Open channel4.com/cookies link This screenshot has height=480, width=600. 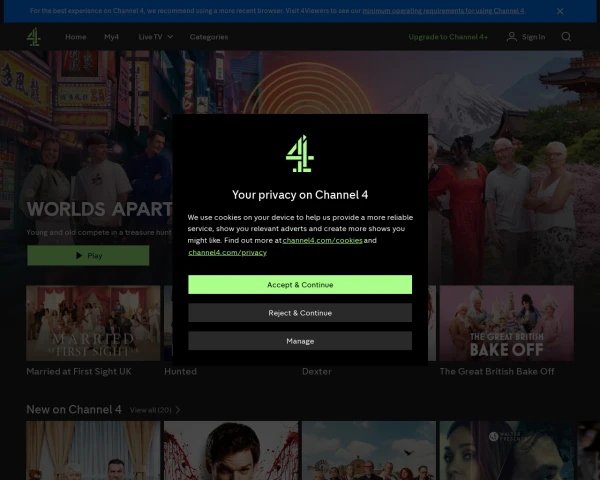pos(322,240)
